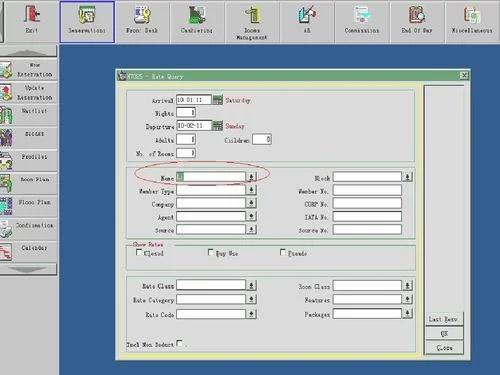500x375 pixels.
Task: Expand the Name field dropdown arrow
Action: click(251, 177)
